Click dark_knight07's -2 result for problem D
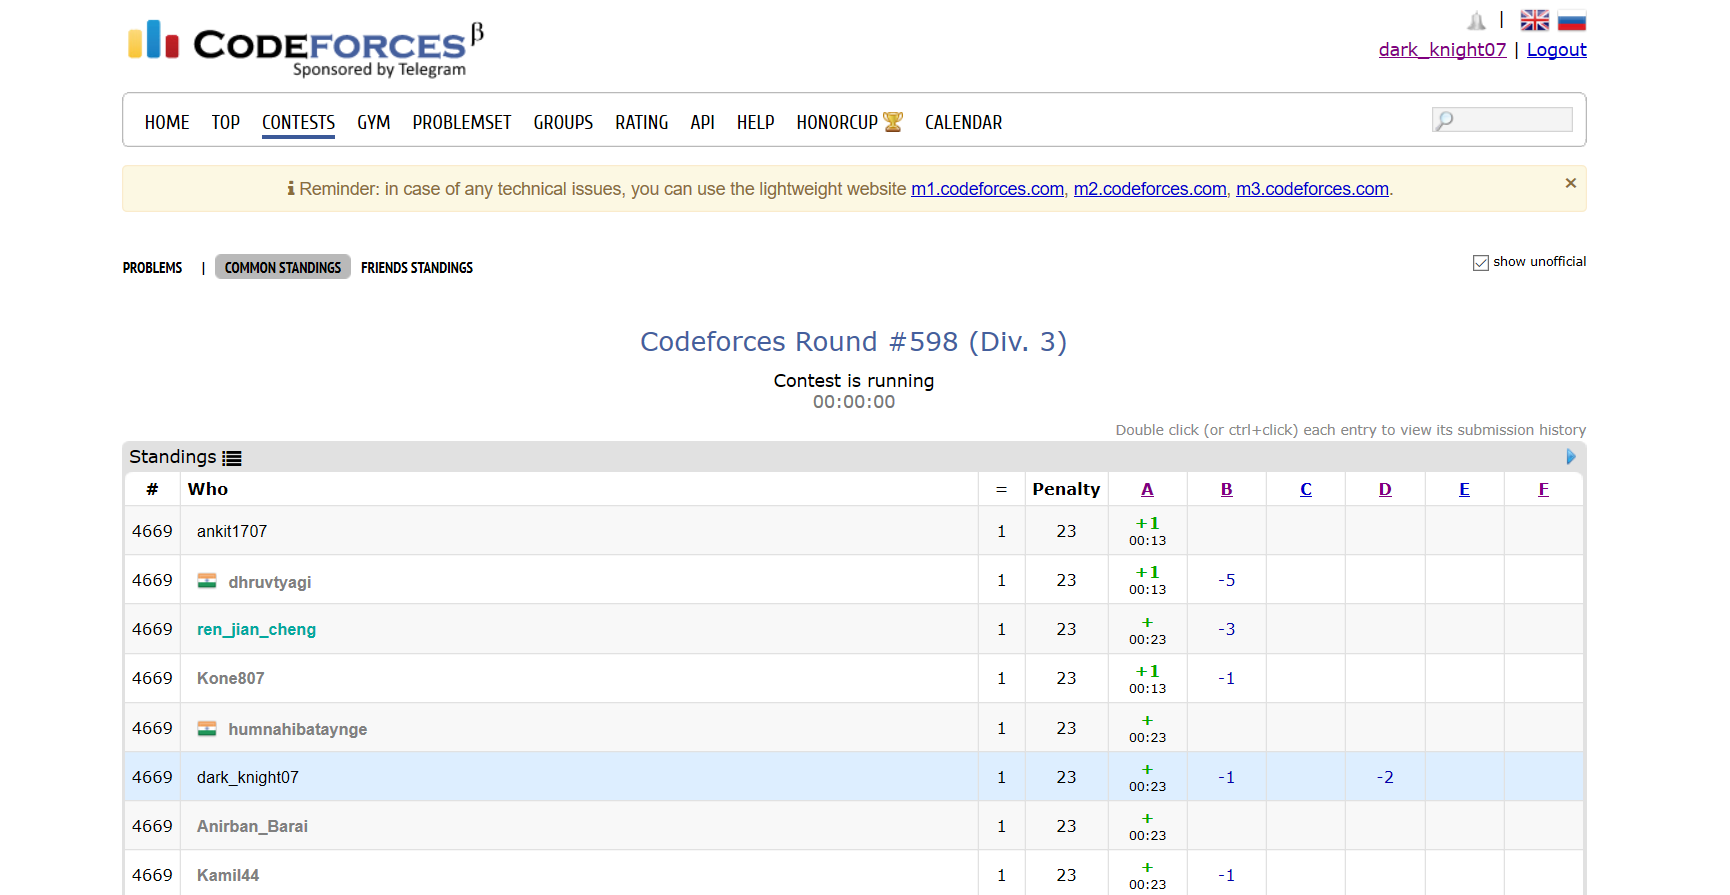1730x895 pixels. point(1385,777)
